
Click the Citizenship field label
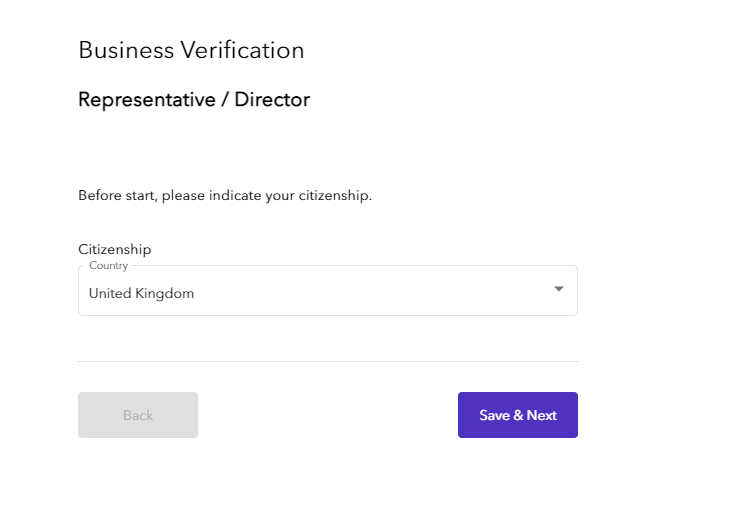pos(115,249)
